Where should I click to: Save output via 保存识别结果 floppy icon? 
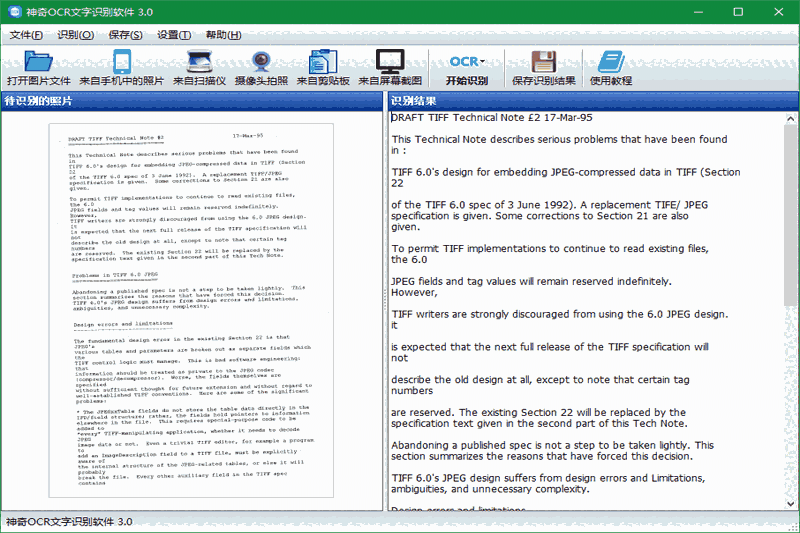pos(544,62)
